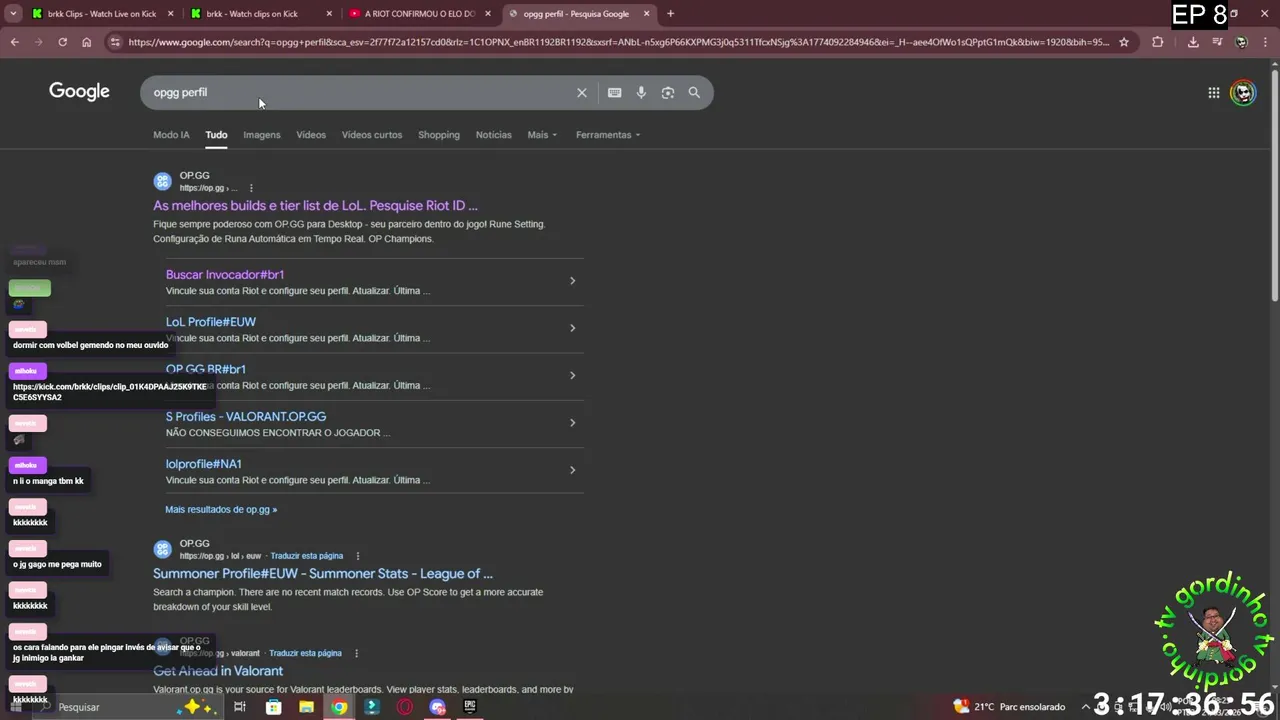Open LoL Profile#EUW link
1280x720 pixels.
[211, 322]
